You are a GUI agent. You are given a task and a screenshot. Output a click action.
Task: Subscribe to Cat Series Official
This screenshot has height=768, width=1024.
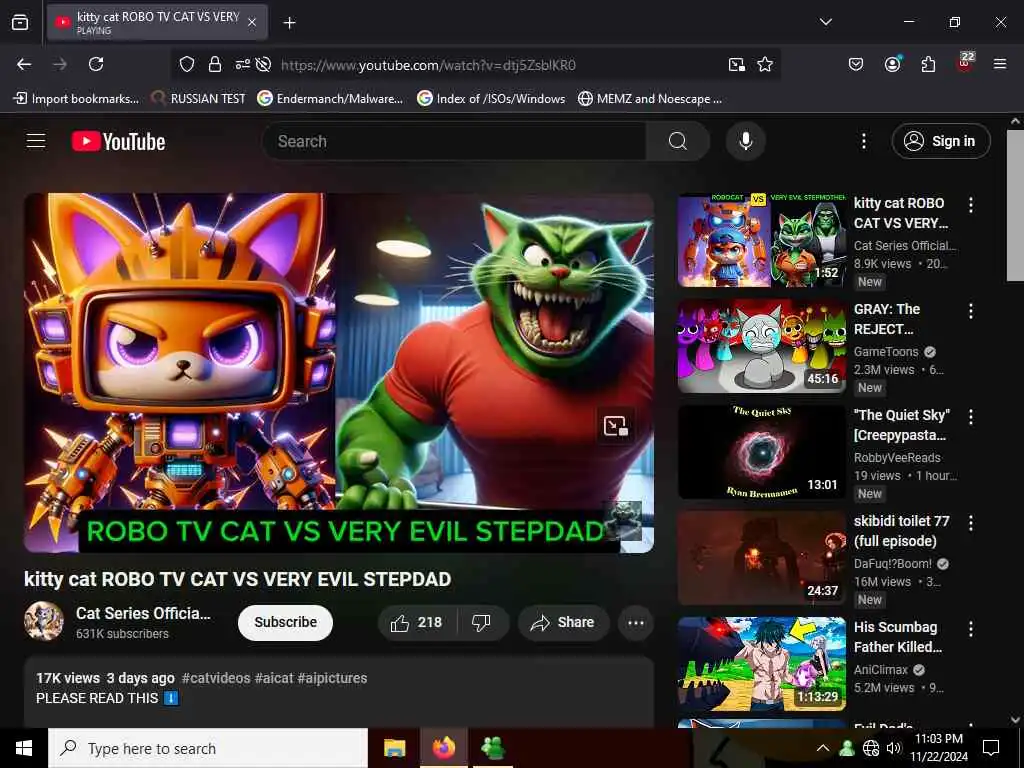click(x=285, y=622)
